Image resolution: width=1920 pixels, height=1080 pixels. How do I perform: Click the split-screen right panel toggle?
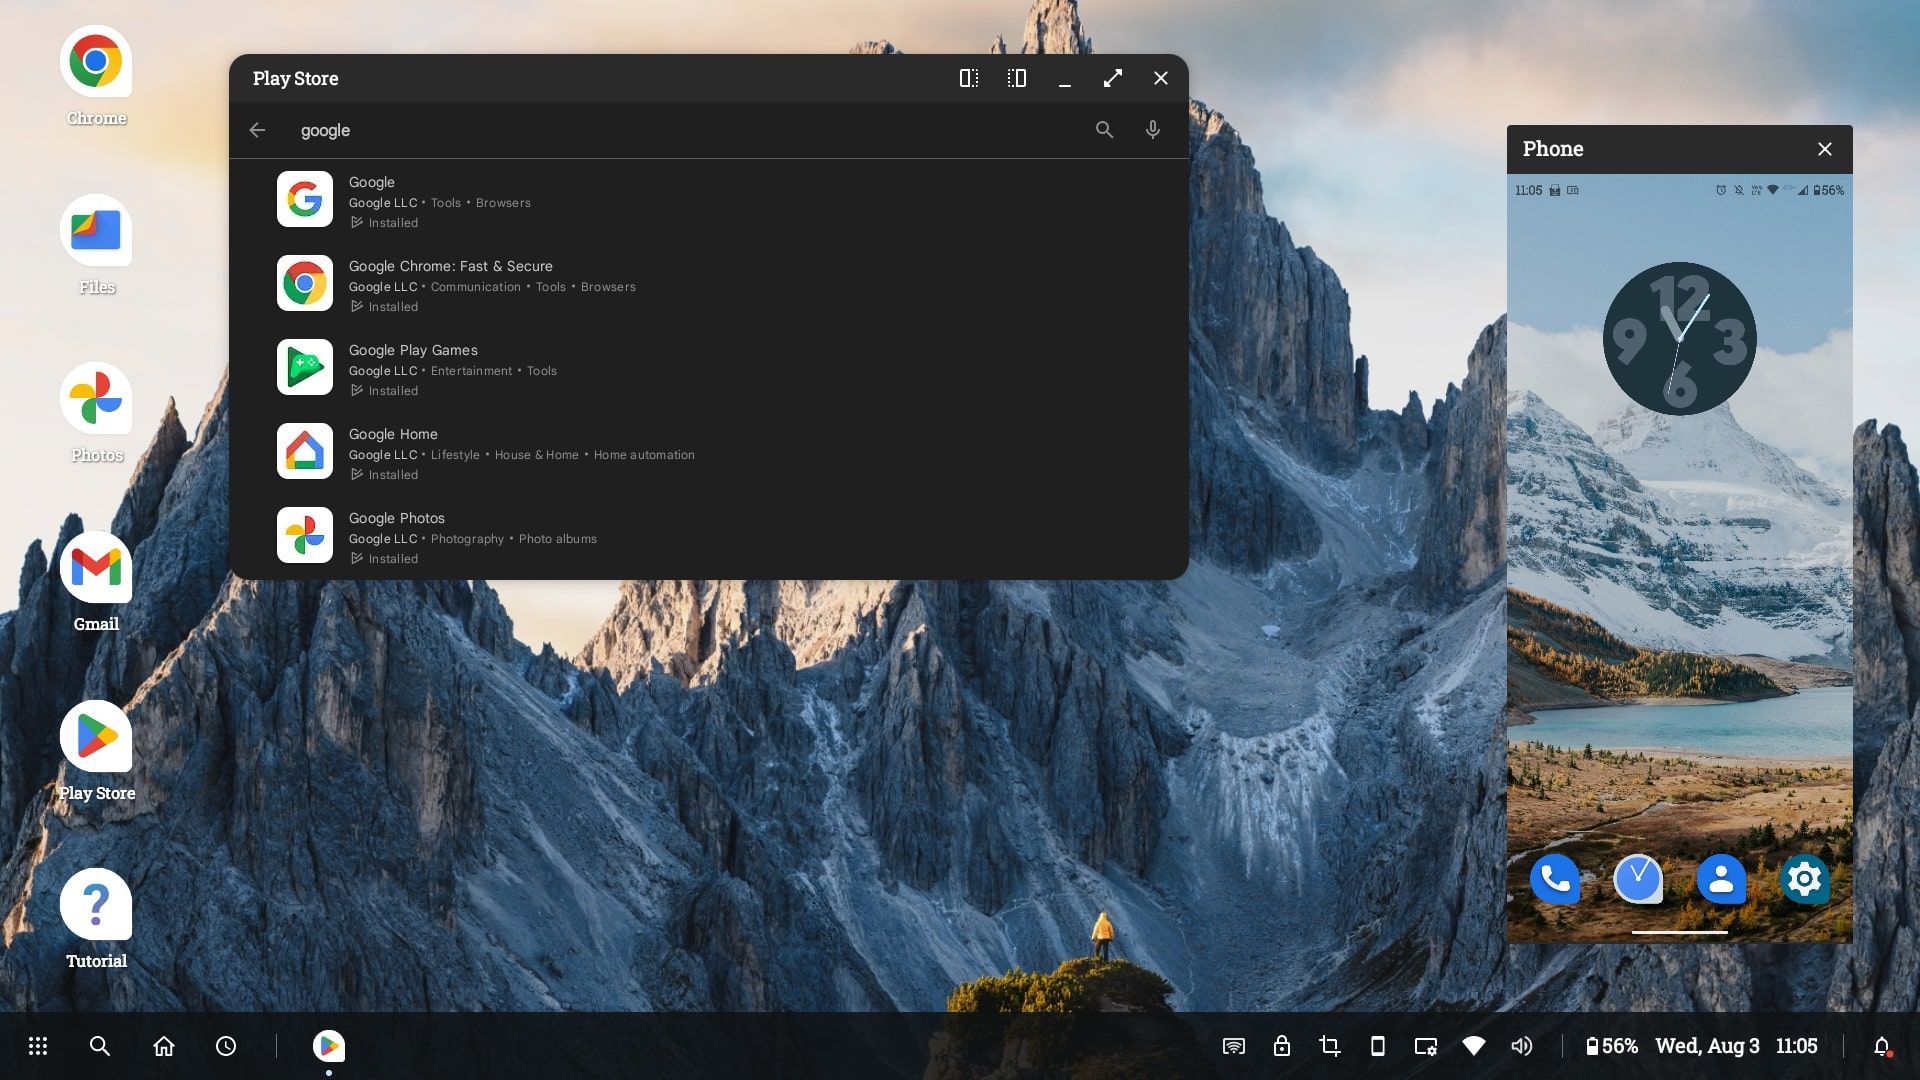tap(1015, 78)
